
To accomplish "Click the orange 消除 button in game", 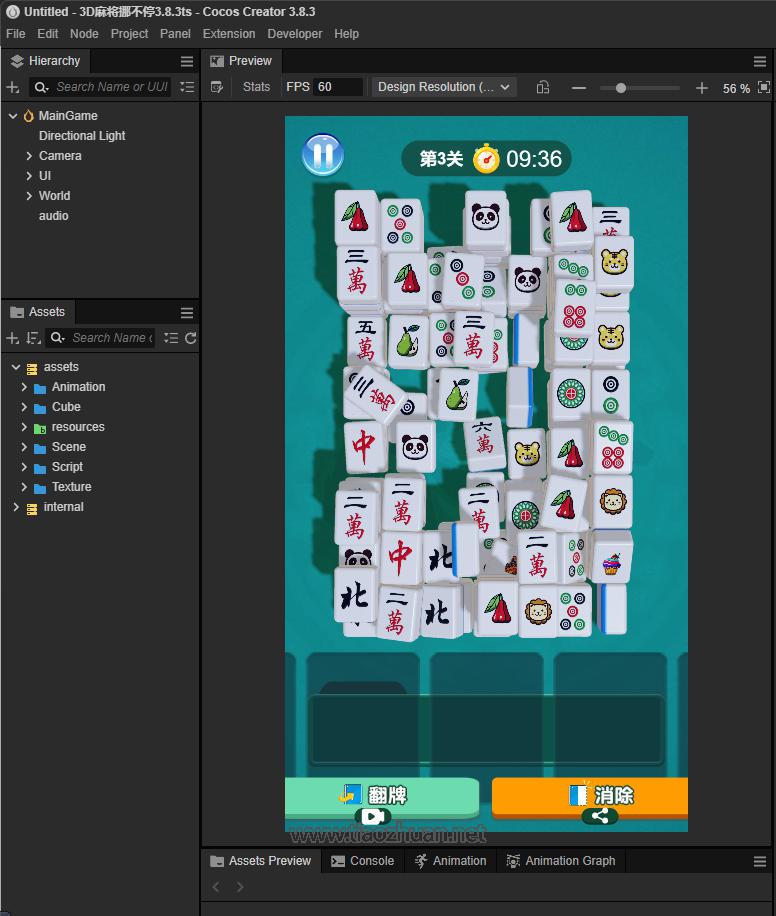I will point(590,795).
